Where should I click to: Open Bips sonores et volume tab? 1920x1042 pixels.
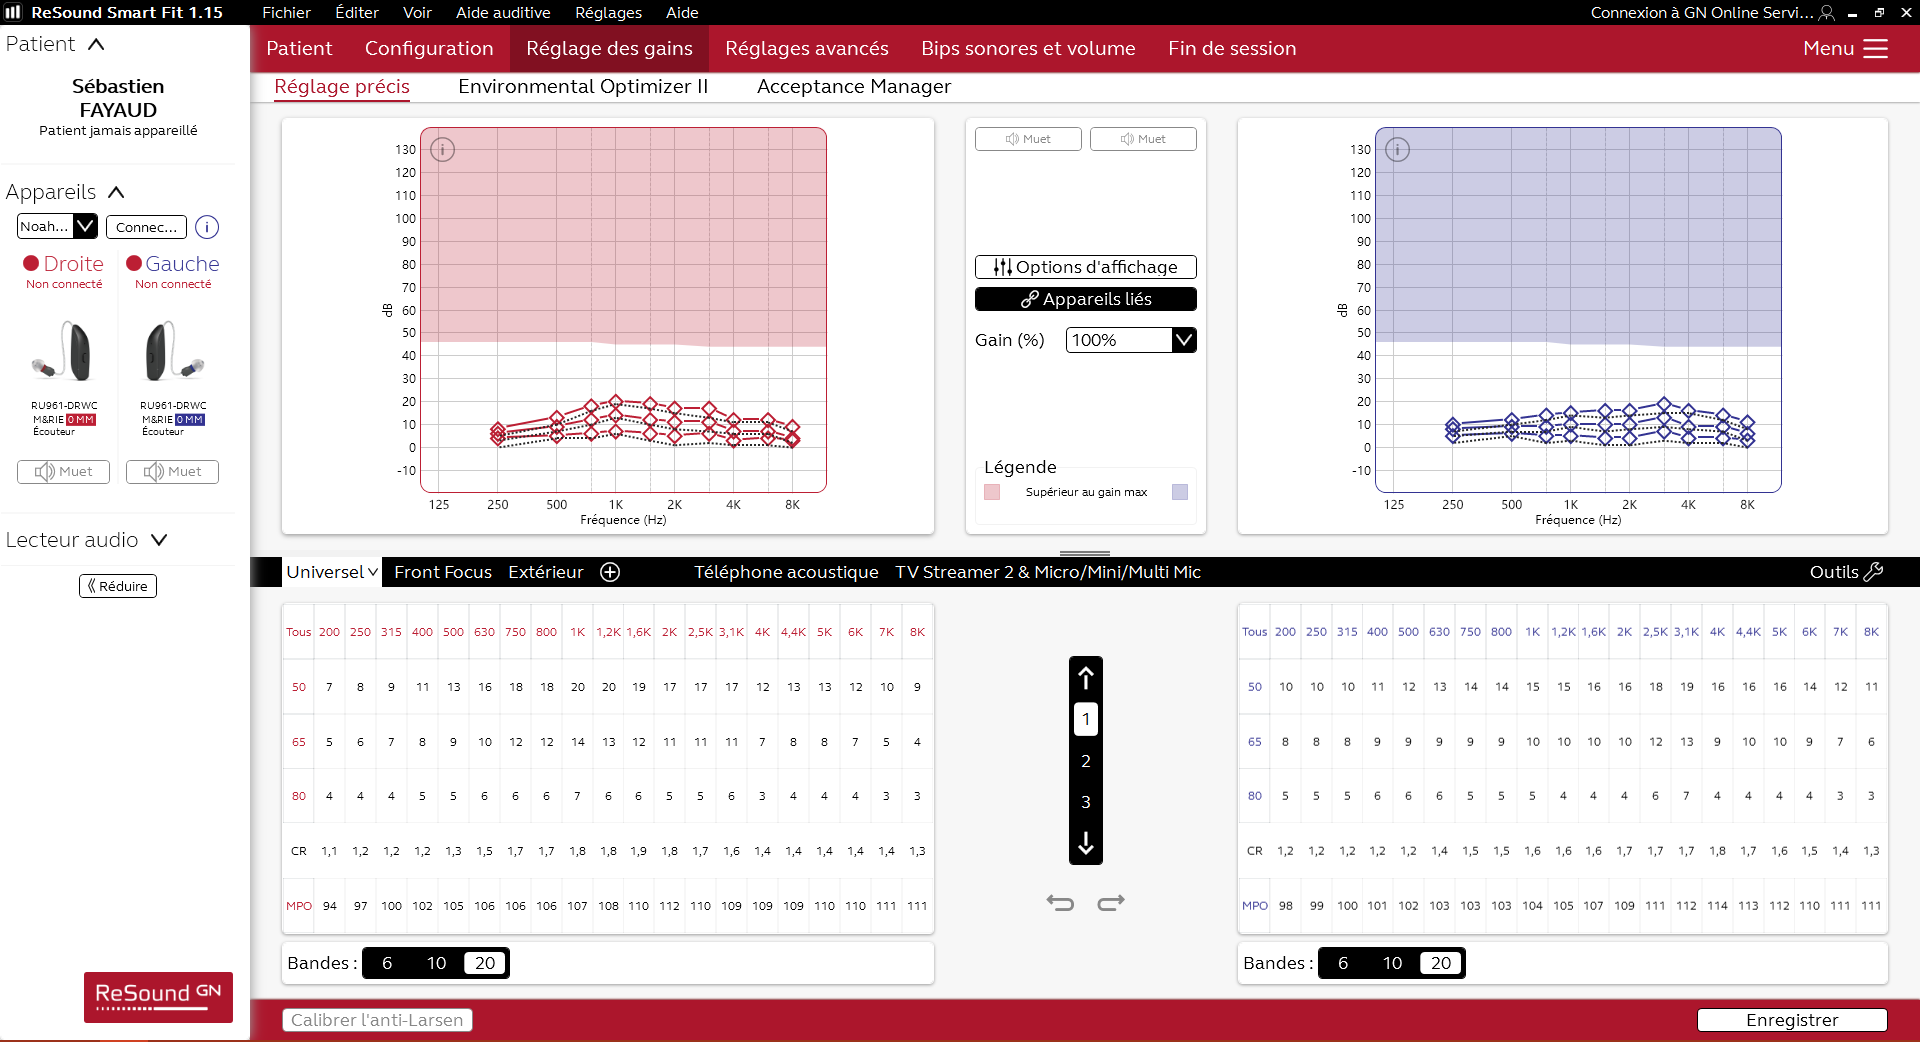1028,49
